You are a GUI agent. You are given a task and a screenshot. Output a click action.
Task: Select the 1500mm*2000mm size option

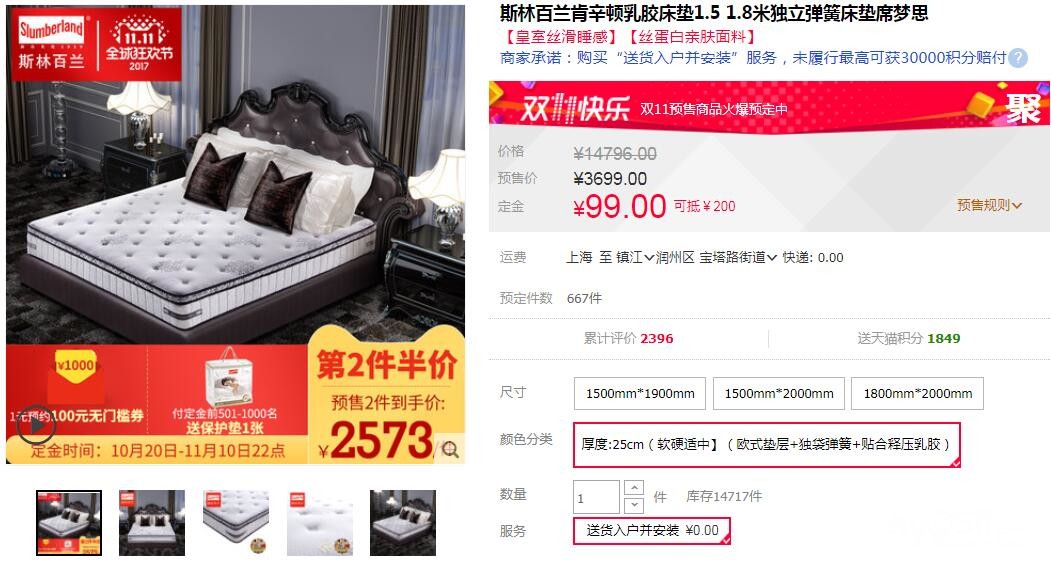(778, 393)
